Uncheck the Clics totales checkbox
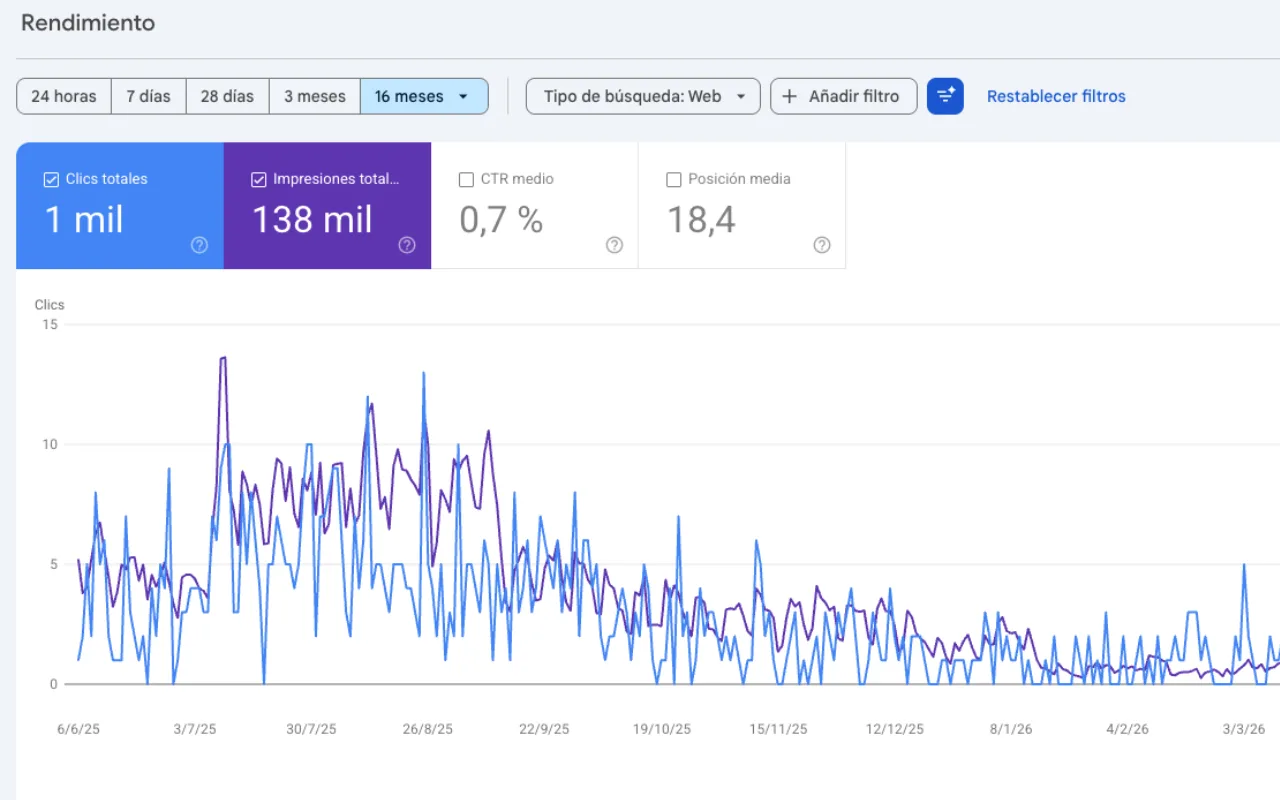 tap(51, 180)
